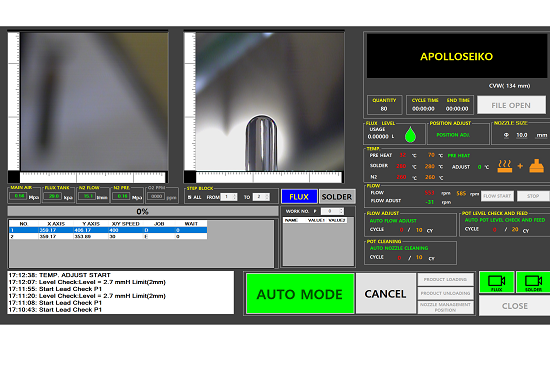The height and width of the screenshot is (365, 550).
Task: Click the green flux level droplet icon
Action: click(410, 135)
